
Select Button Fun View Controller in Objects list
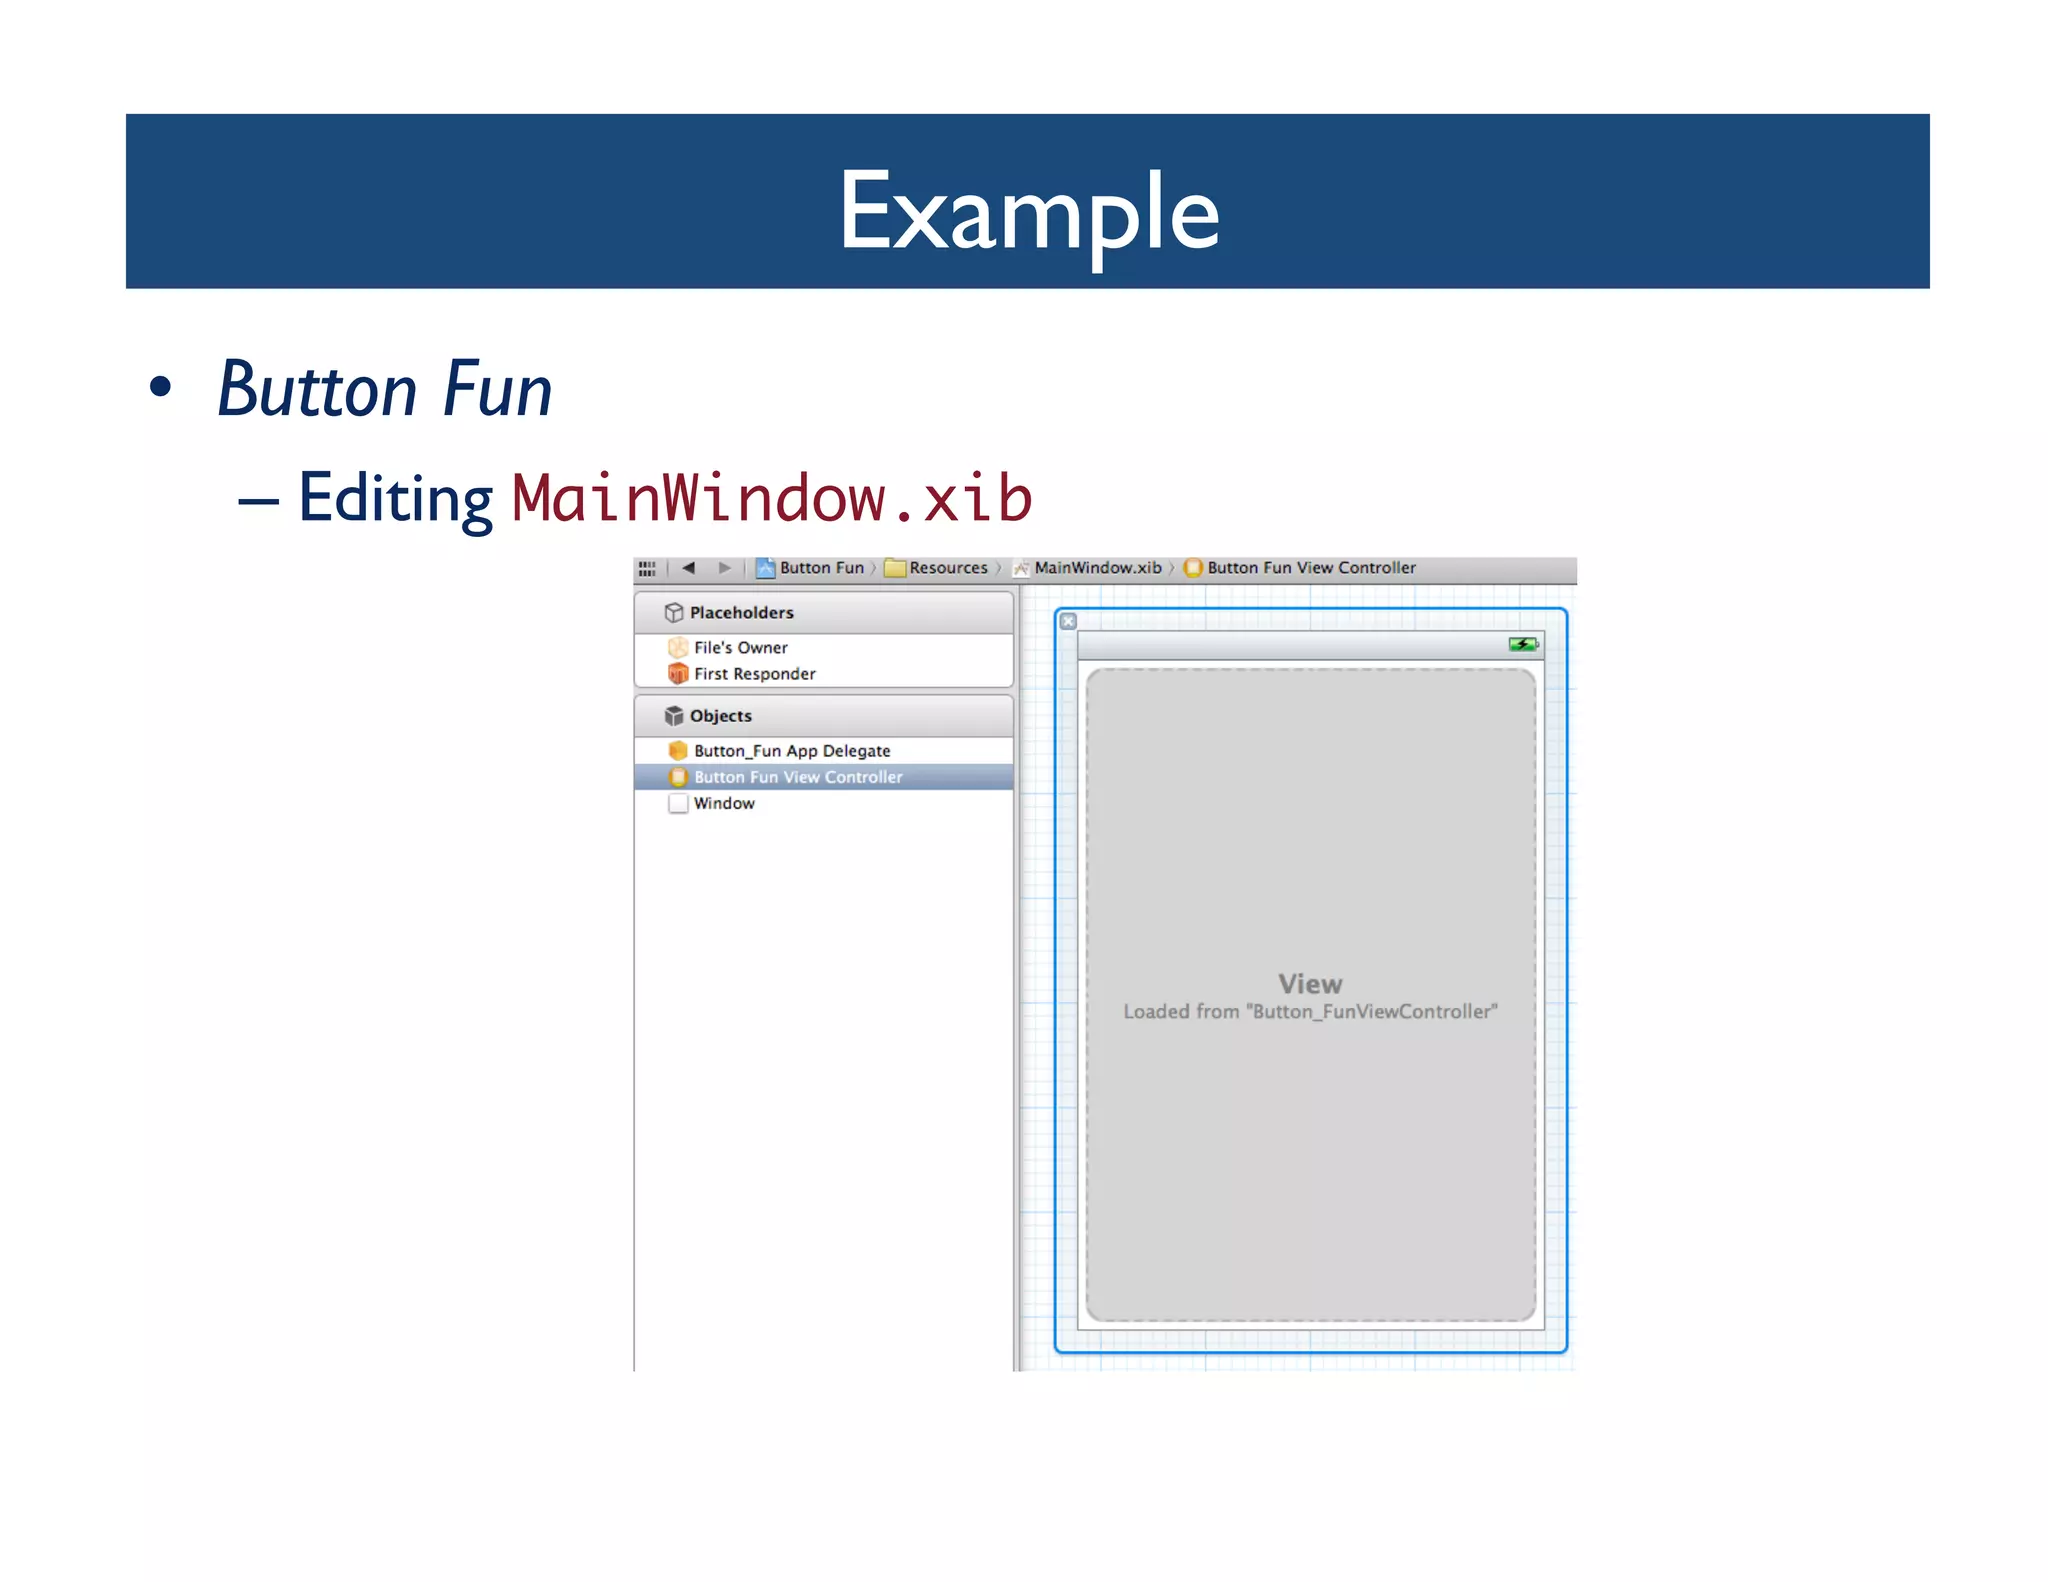pos(824,777)
